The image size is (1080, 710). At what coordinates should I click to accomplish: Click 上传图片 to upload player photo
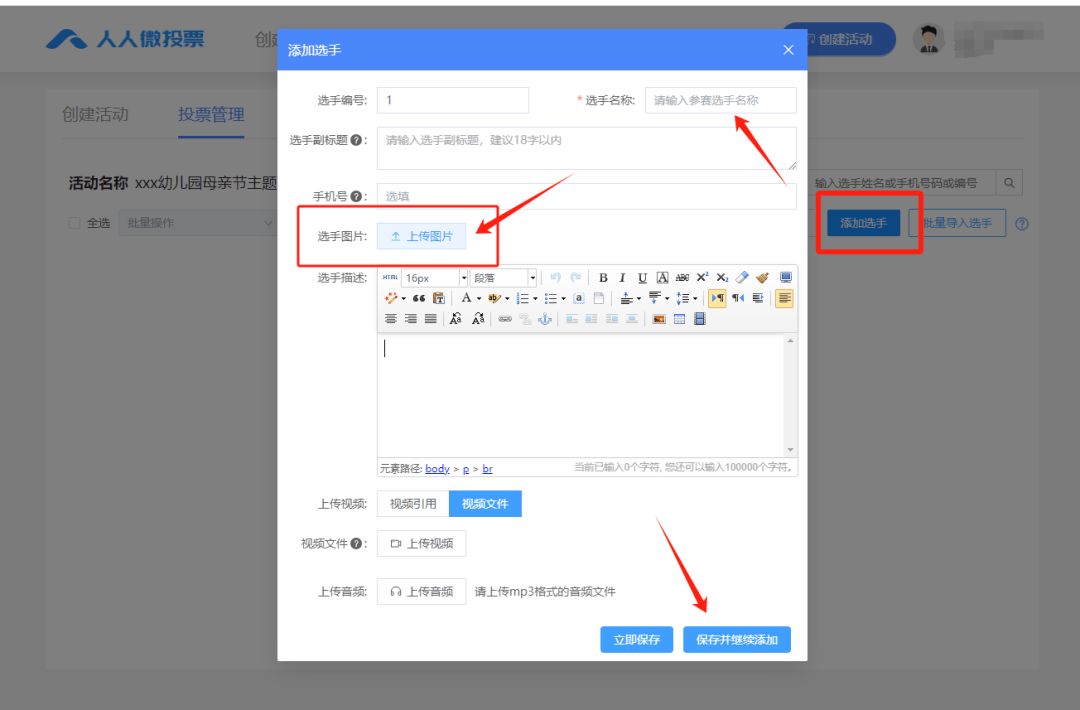[420, 236]
